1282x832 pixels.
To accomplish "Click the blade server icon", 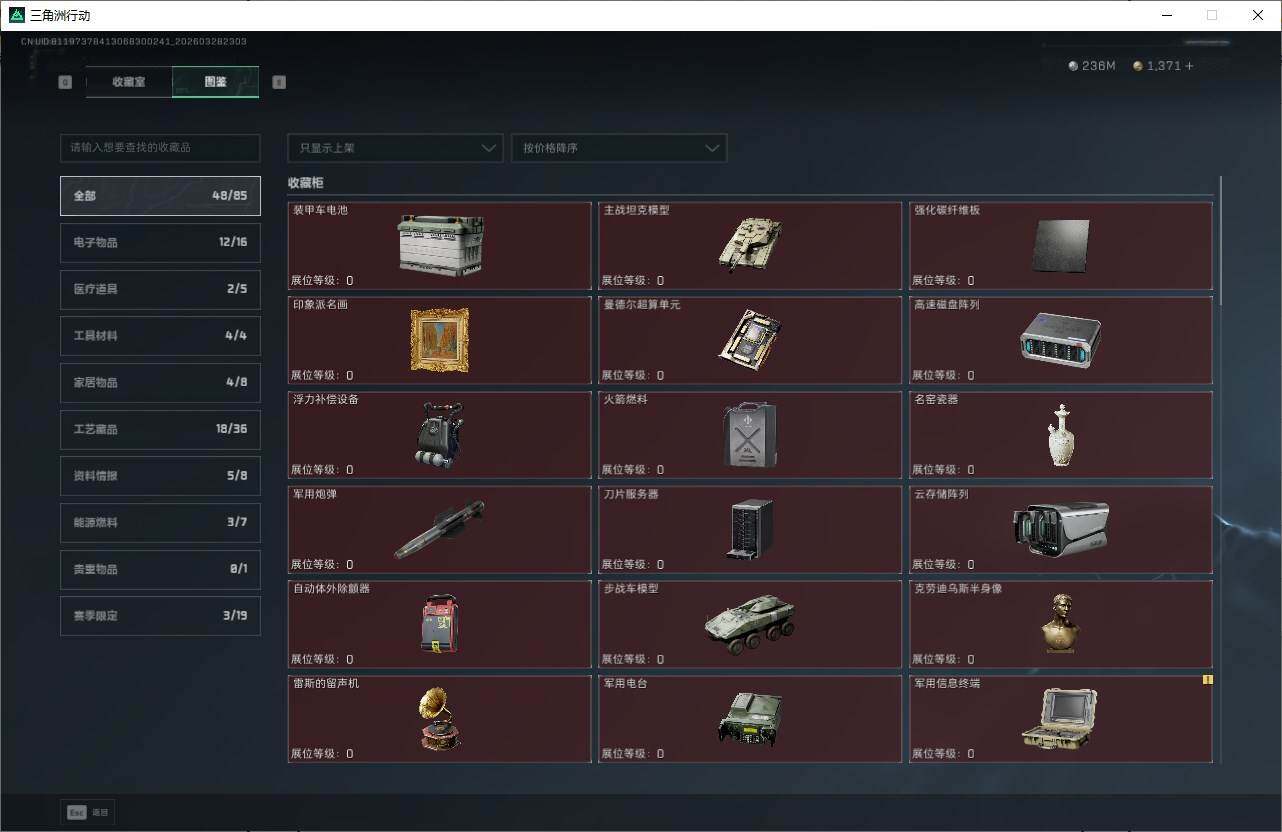I will (x=749, y=529).
